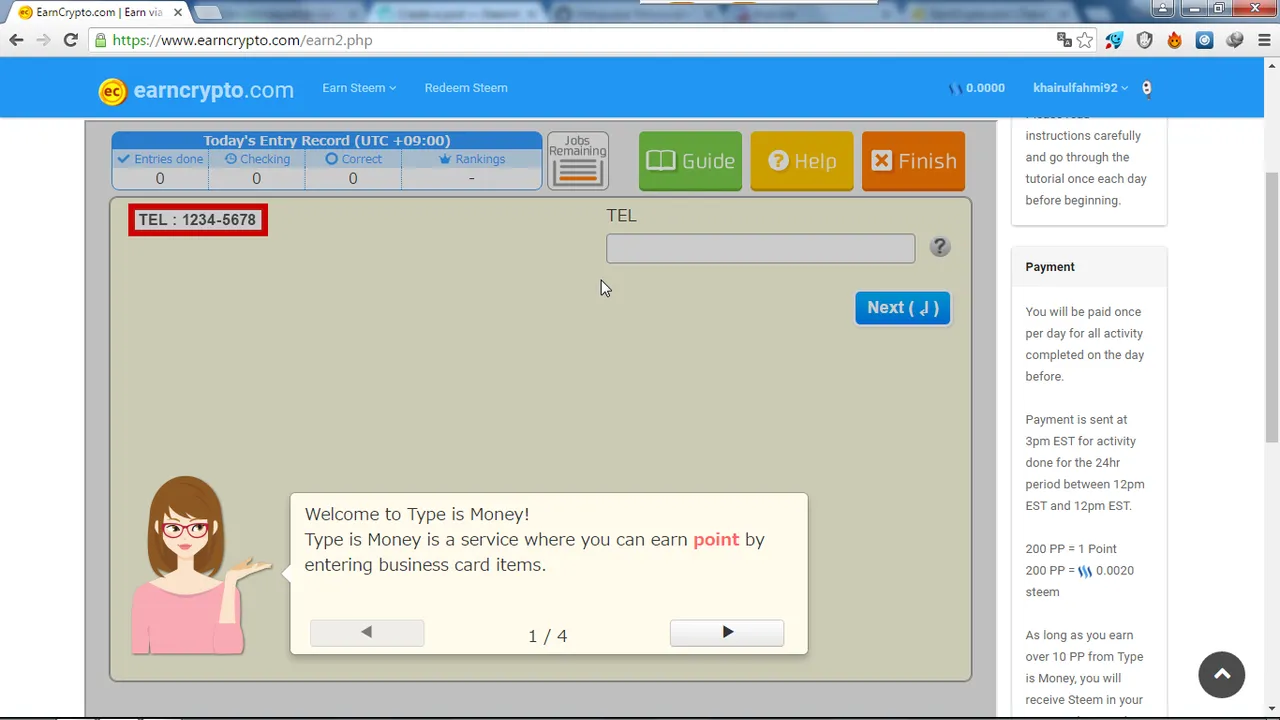Click the '1 / 4' slide counter
The height and width of the screenshot is (720, 1280).
click(547, 636)
